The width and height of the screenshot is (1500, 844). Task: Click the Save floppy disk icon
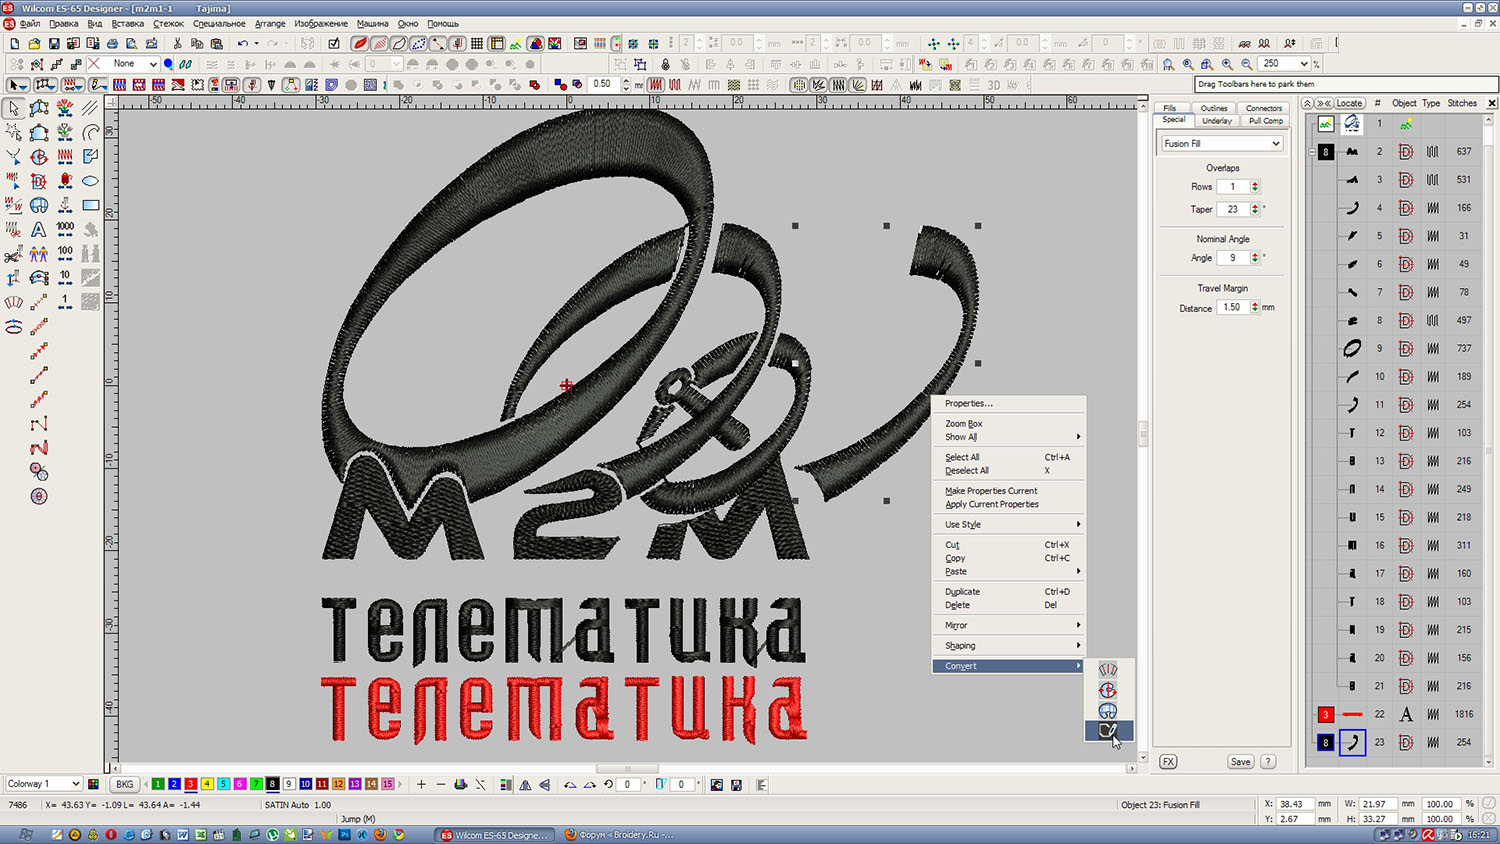[54, 44]
